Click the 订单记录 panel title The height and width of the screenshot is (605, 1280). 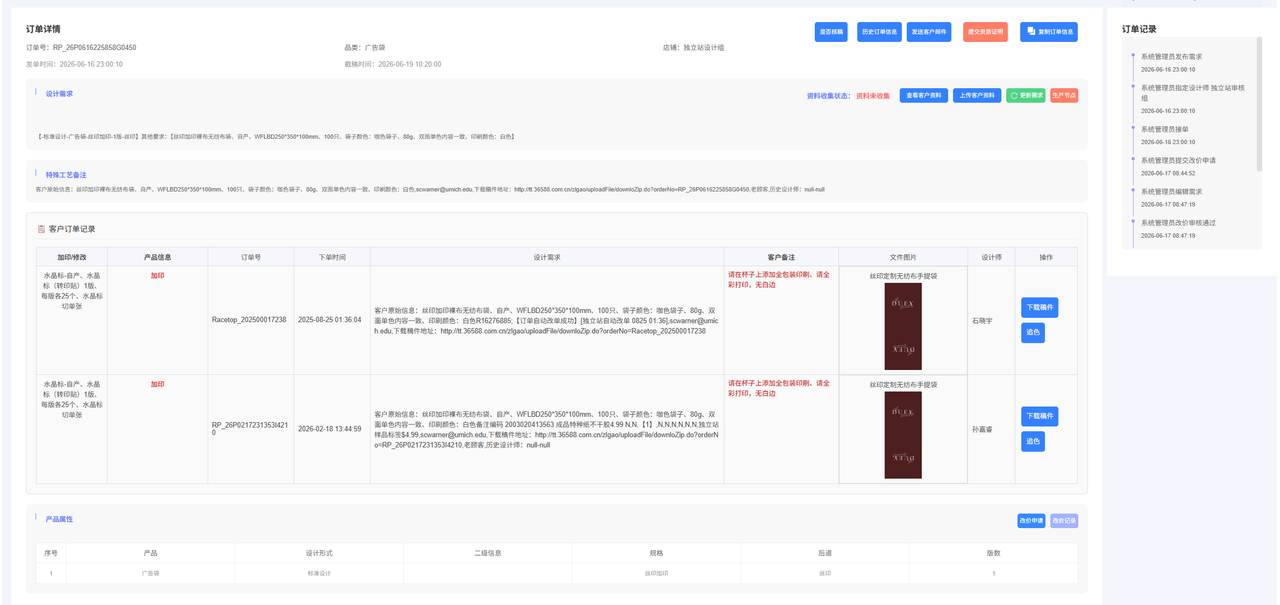[x=1139, y=29]
